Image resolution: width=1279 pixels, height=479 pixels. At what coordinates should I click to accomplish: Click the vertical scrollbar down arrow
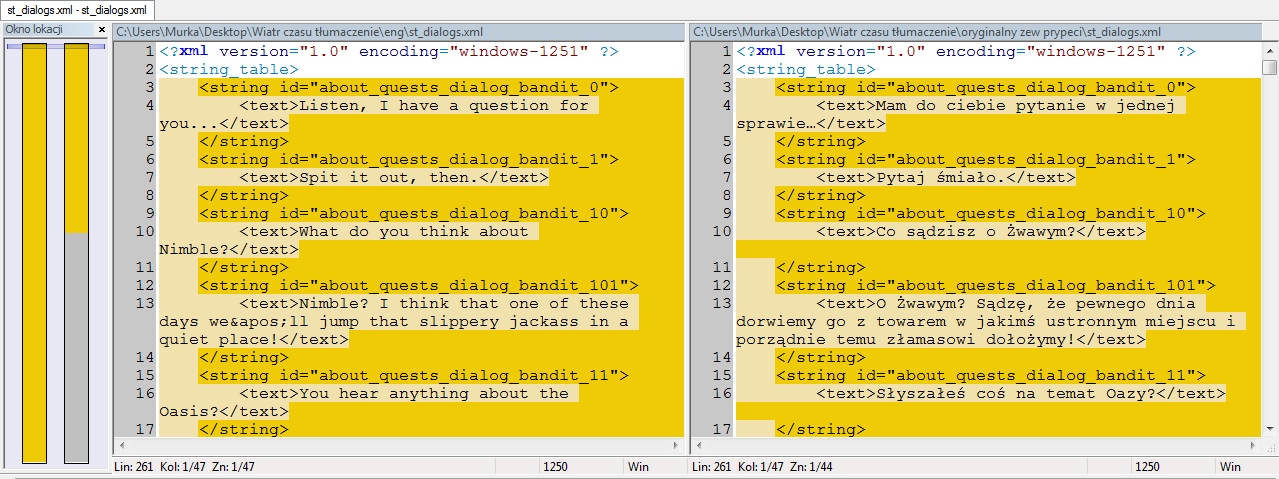point(1269,429)
